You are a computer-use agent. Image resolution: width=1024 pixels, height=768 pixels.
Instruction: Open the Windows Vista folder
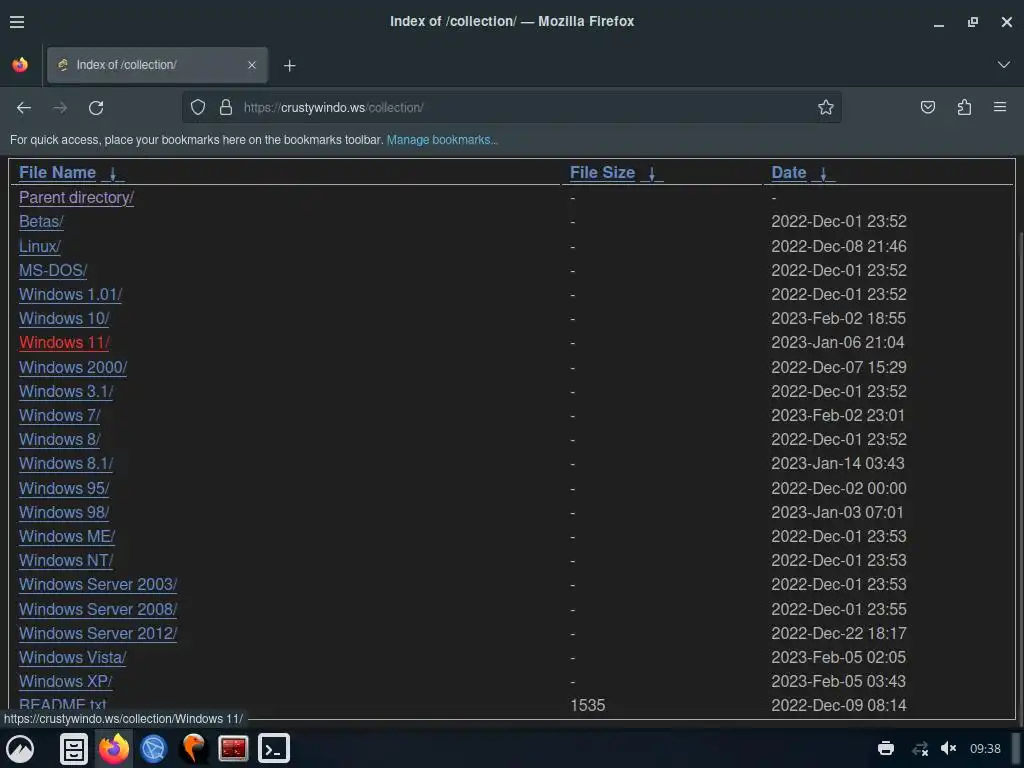pyautogui.click(x=72, y=658)
